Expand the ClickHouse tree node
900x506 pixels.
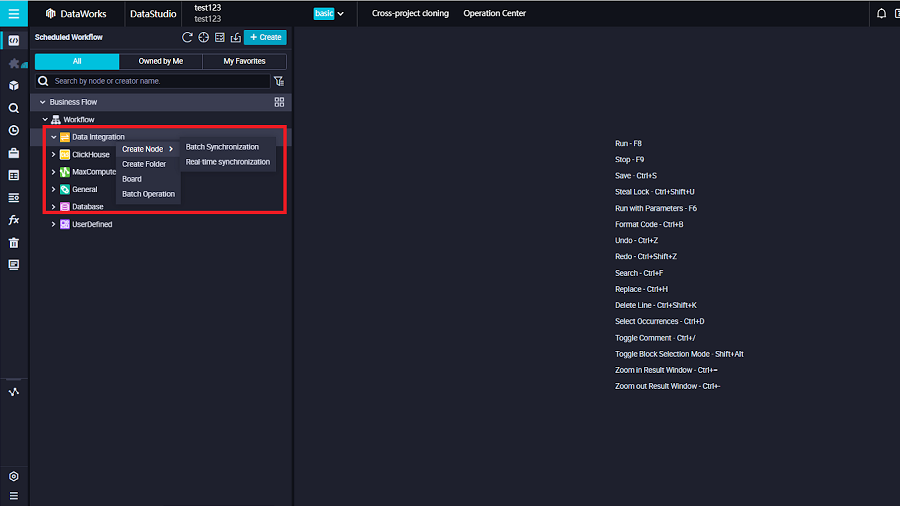54,155
